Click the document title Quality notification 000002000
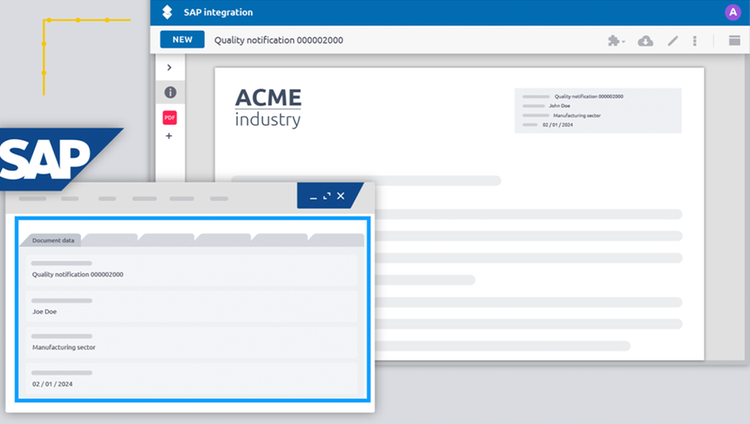 click(278, 40)
